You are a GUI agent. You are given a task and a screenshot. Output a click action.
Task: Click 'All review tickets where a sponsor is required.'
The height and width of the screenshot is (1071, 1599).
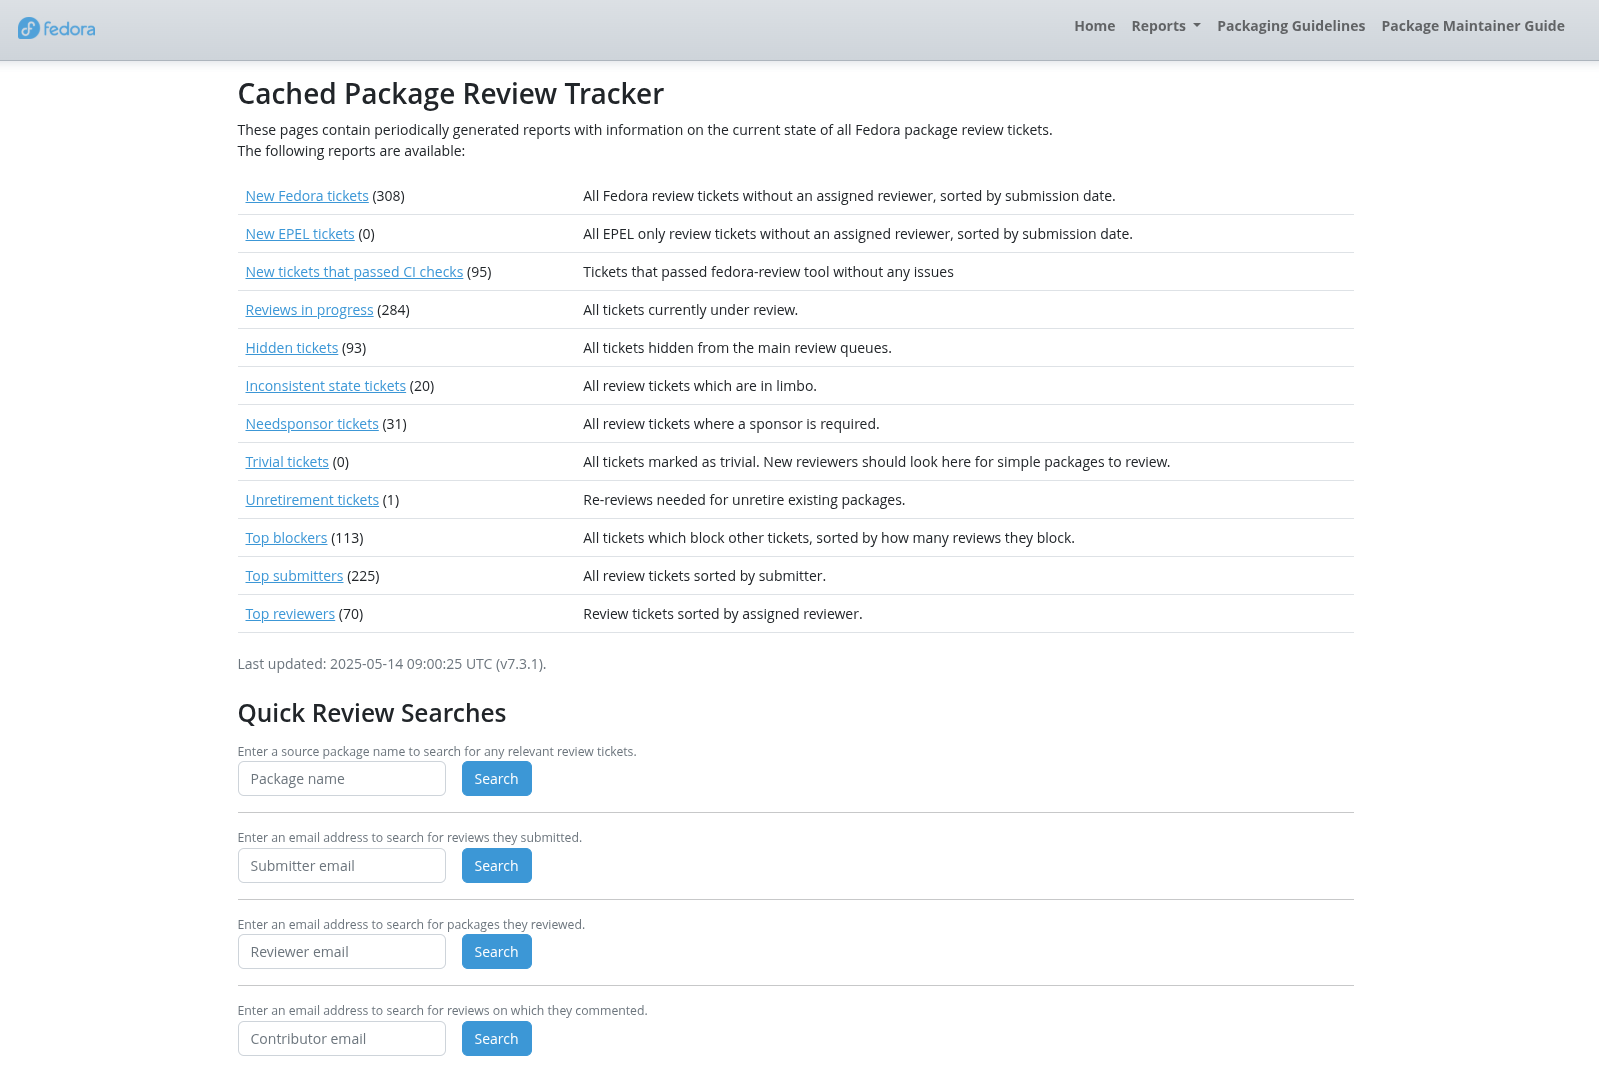pos(731,424)
